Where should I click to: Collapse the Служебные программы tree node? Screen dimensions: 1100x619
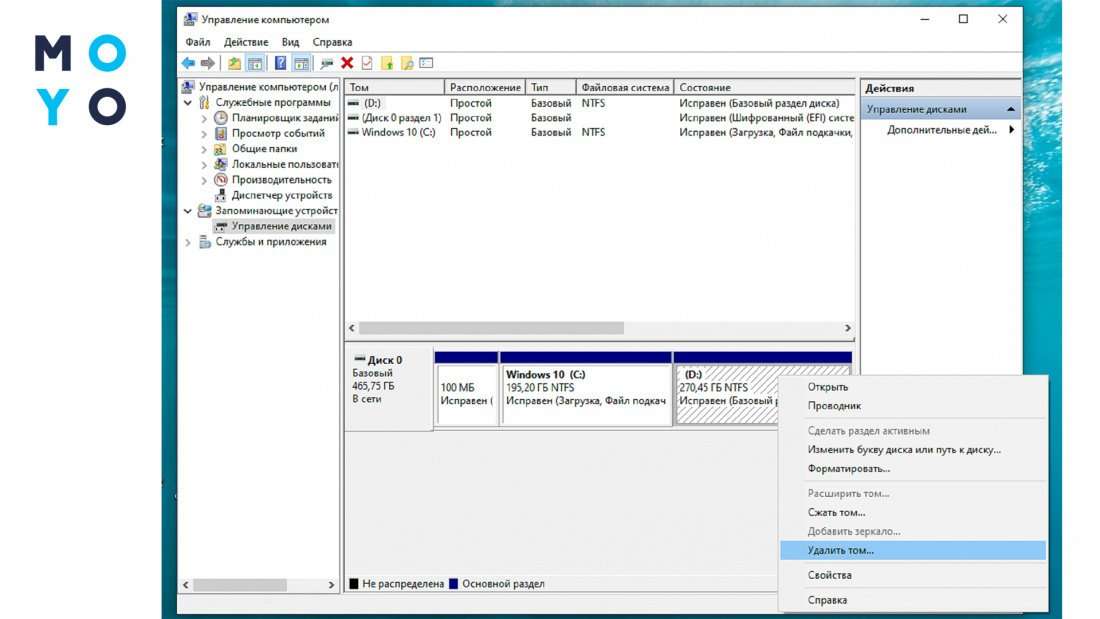(188, 103)
